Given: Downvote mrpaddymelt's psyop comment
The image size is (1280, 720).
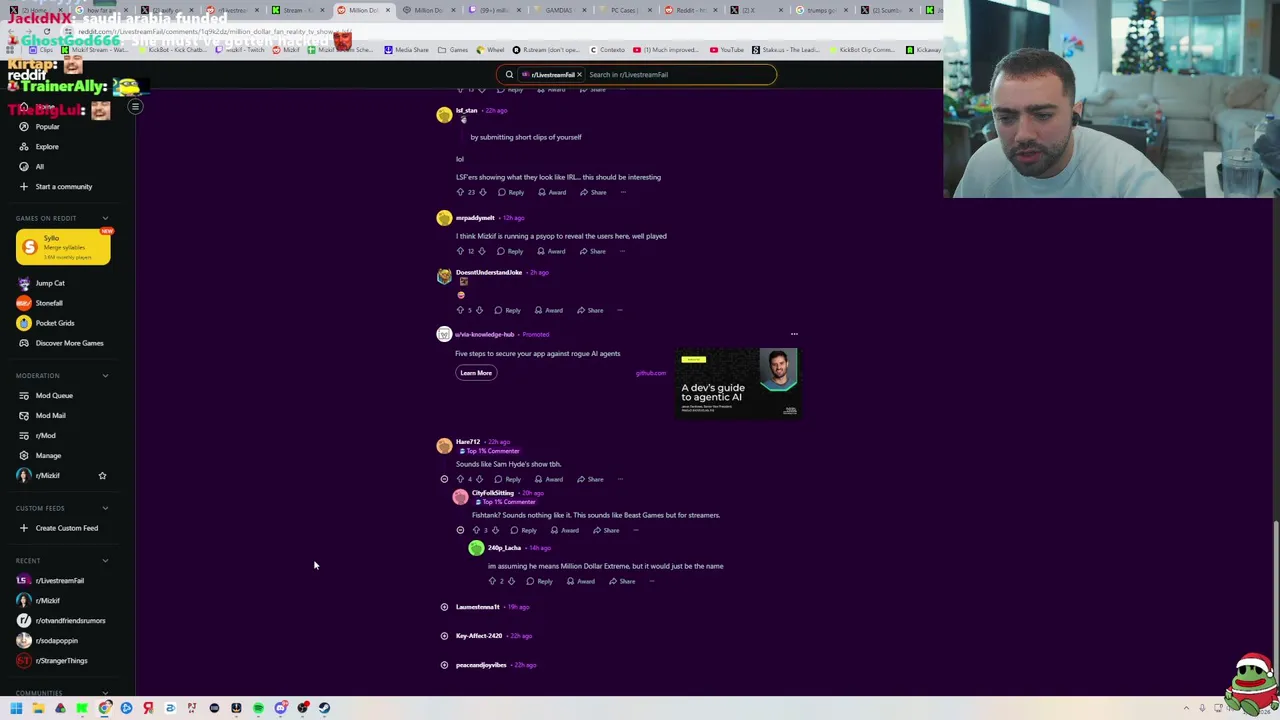Looking at the screenshot, I should pyautogui.click(x=481, y=251).
